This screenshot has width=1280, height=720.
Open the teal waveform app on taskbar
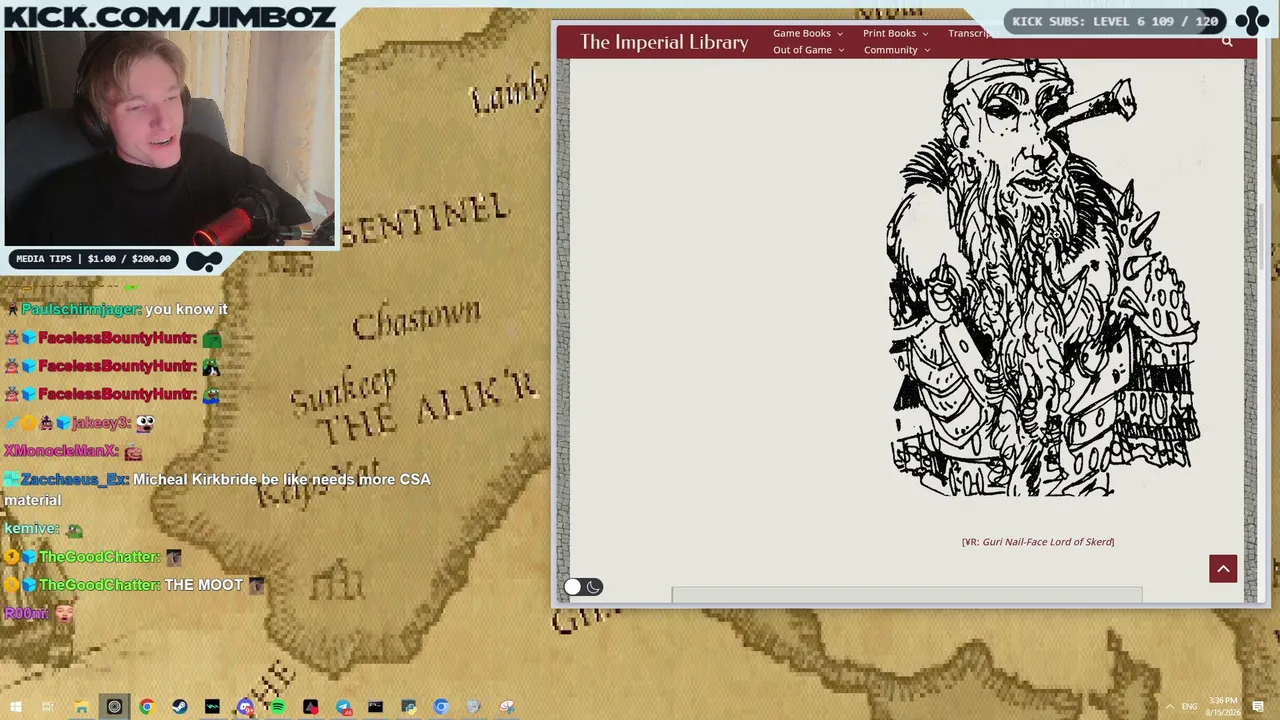click(x=212, y=707)
